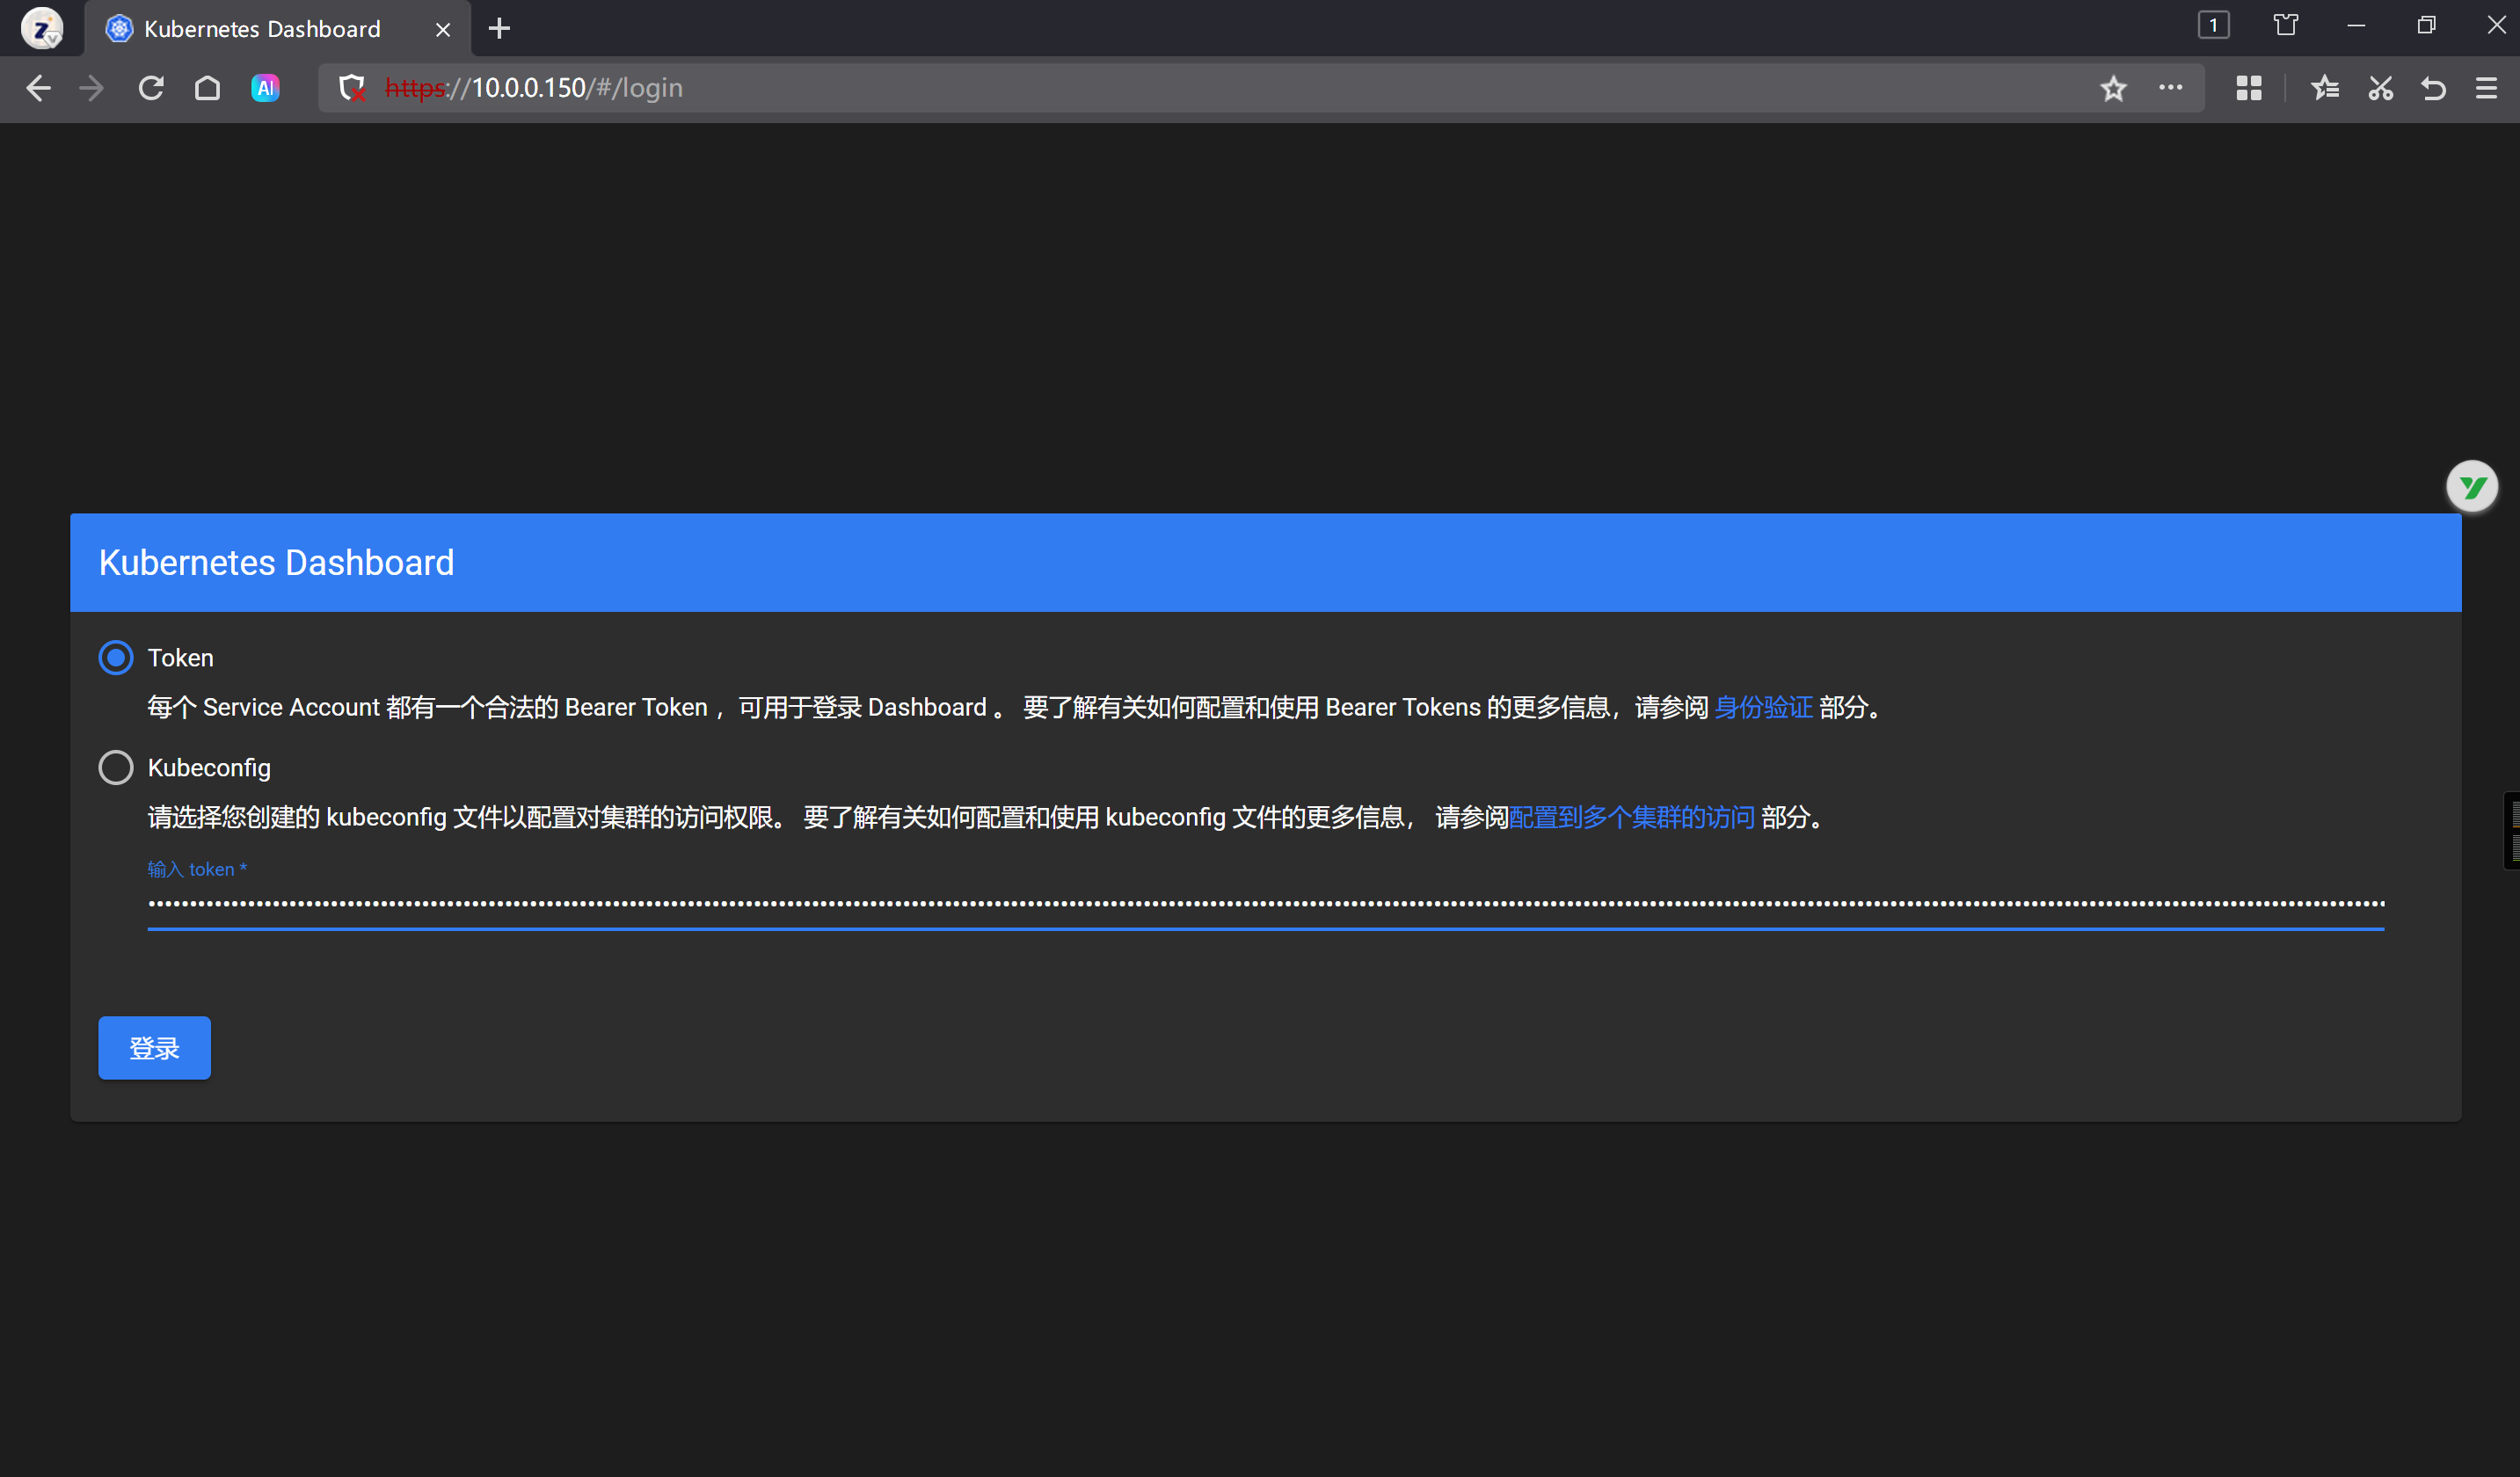Screen dimensions: 2520x1477
Task: Go to the browser home page
Action: pyautogui.click(x=207, y=88)
